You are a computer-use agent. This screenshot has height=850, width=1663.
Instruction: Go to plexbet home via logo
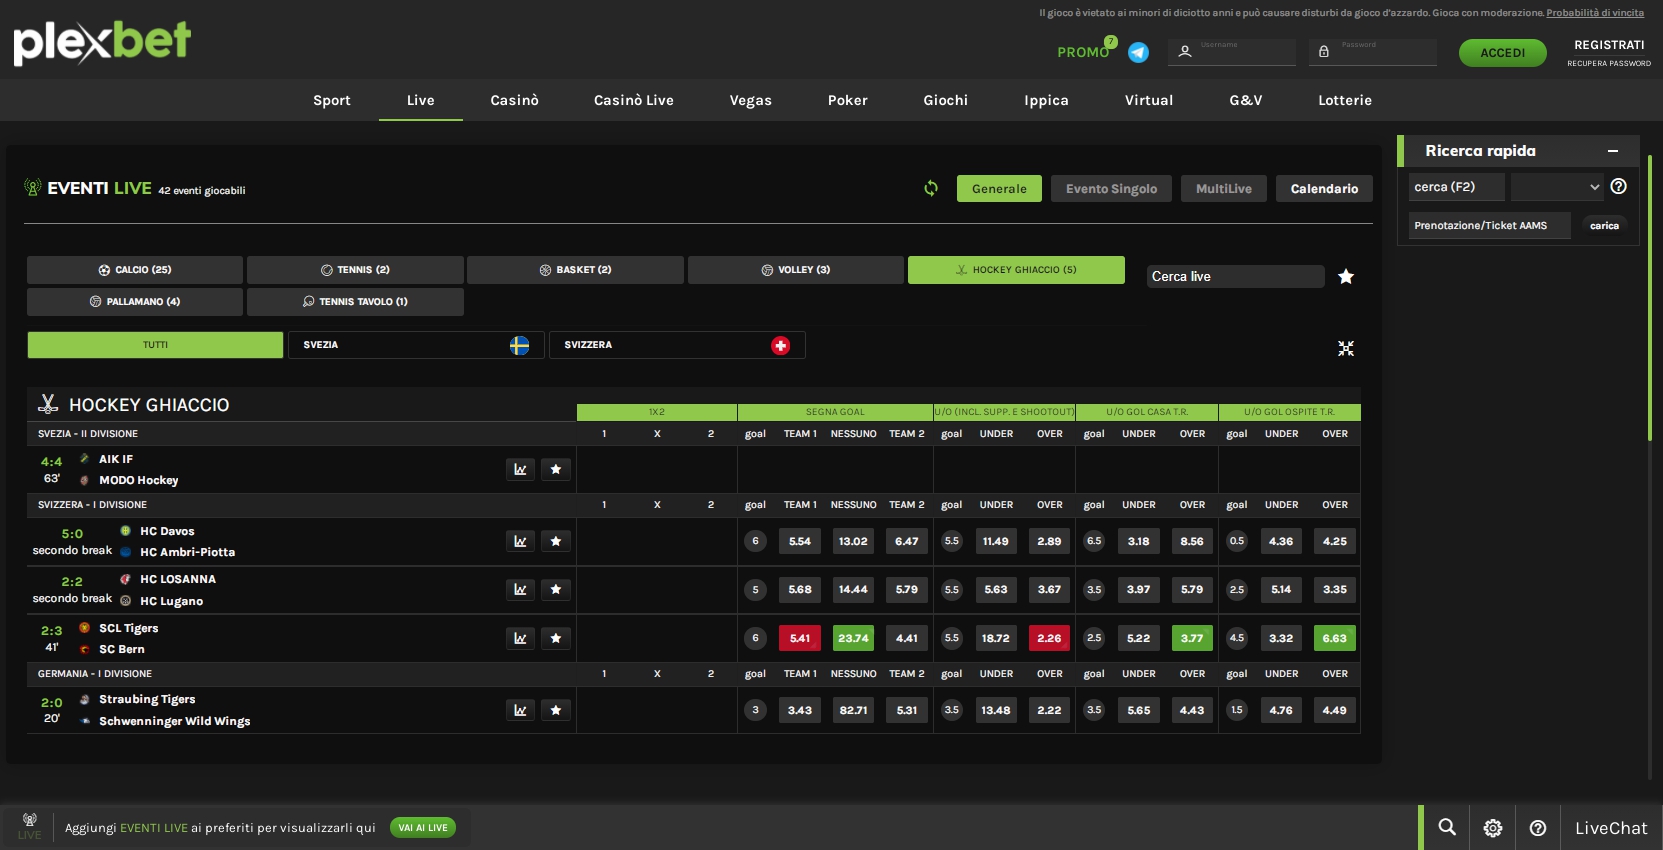coord(102,43)
